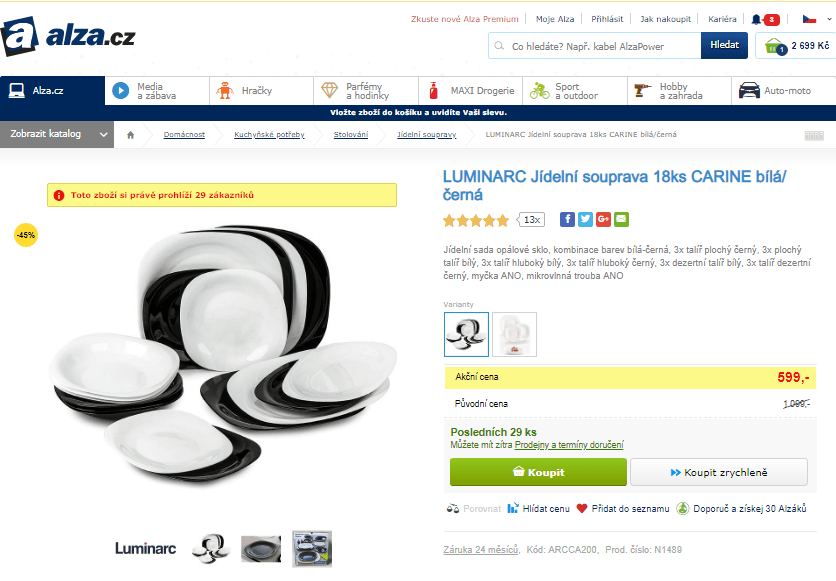The width and height of the screenshot is (836, 581).
Task: Share product via Twitter icon
Action: click(585, 219)
